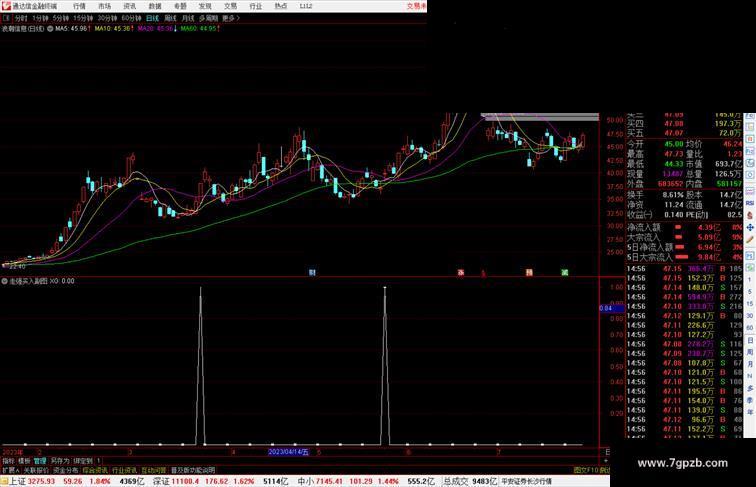Expand the 更多 periods chevron
The height and width of the screenshot is (487, 756).
tap(231, 18)
